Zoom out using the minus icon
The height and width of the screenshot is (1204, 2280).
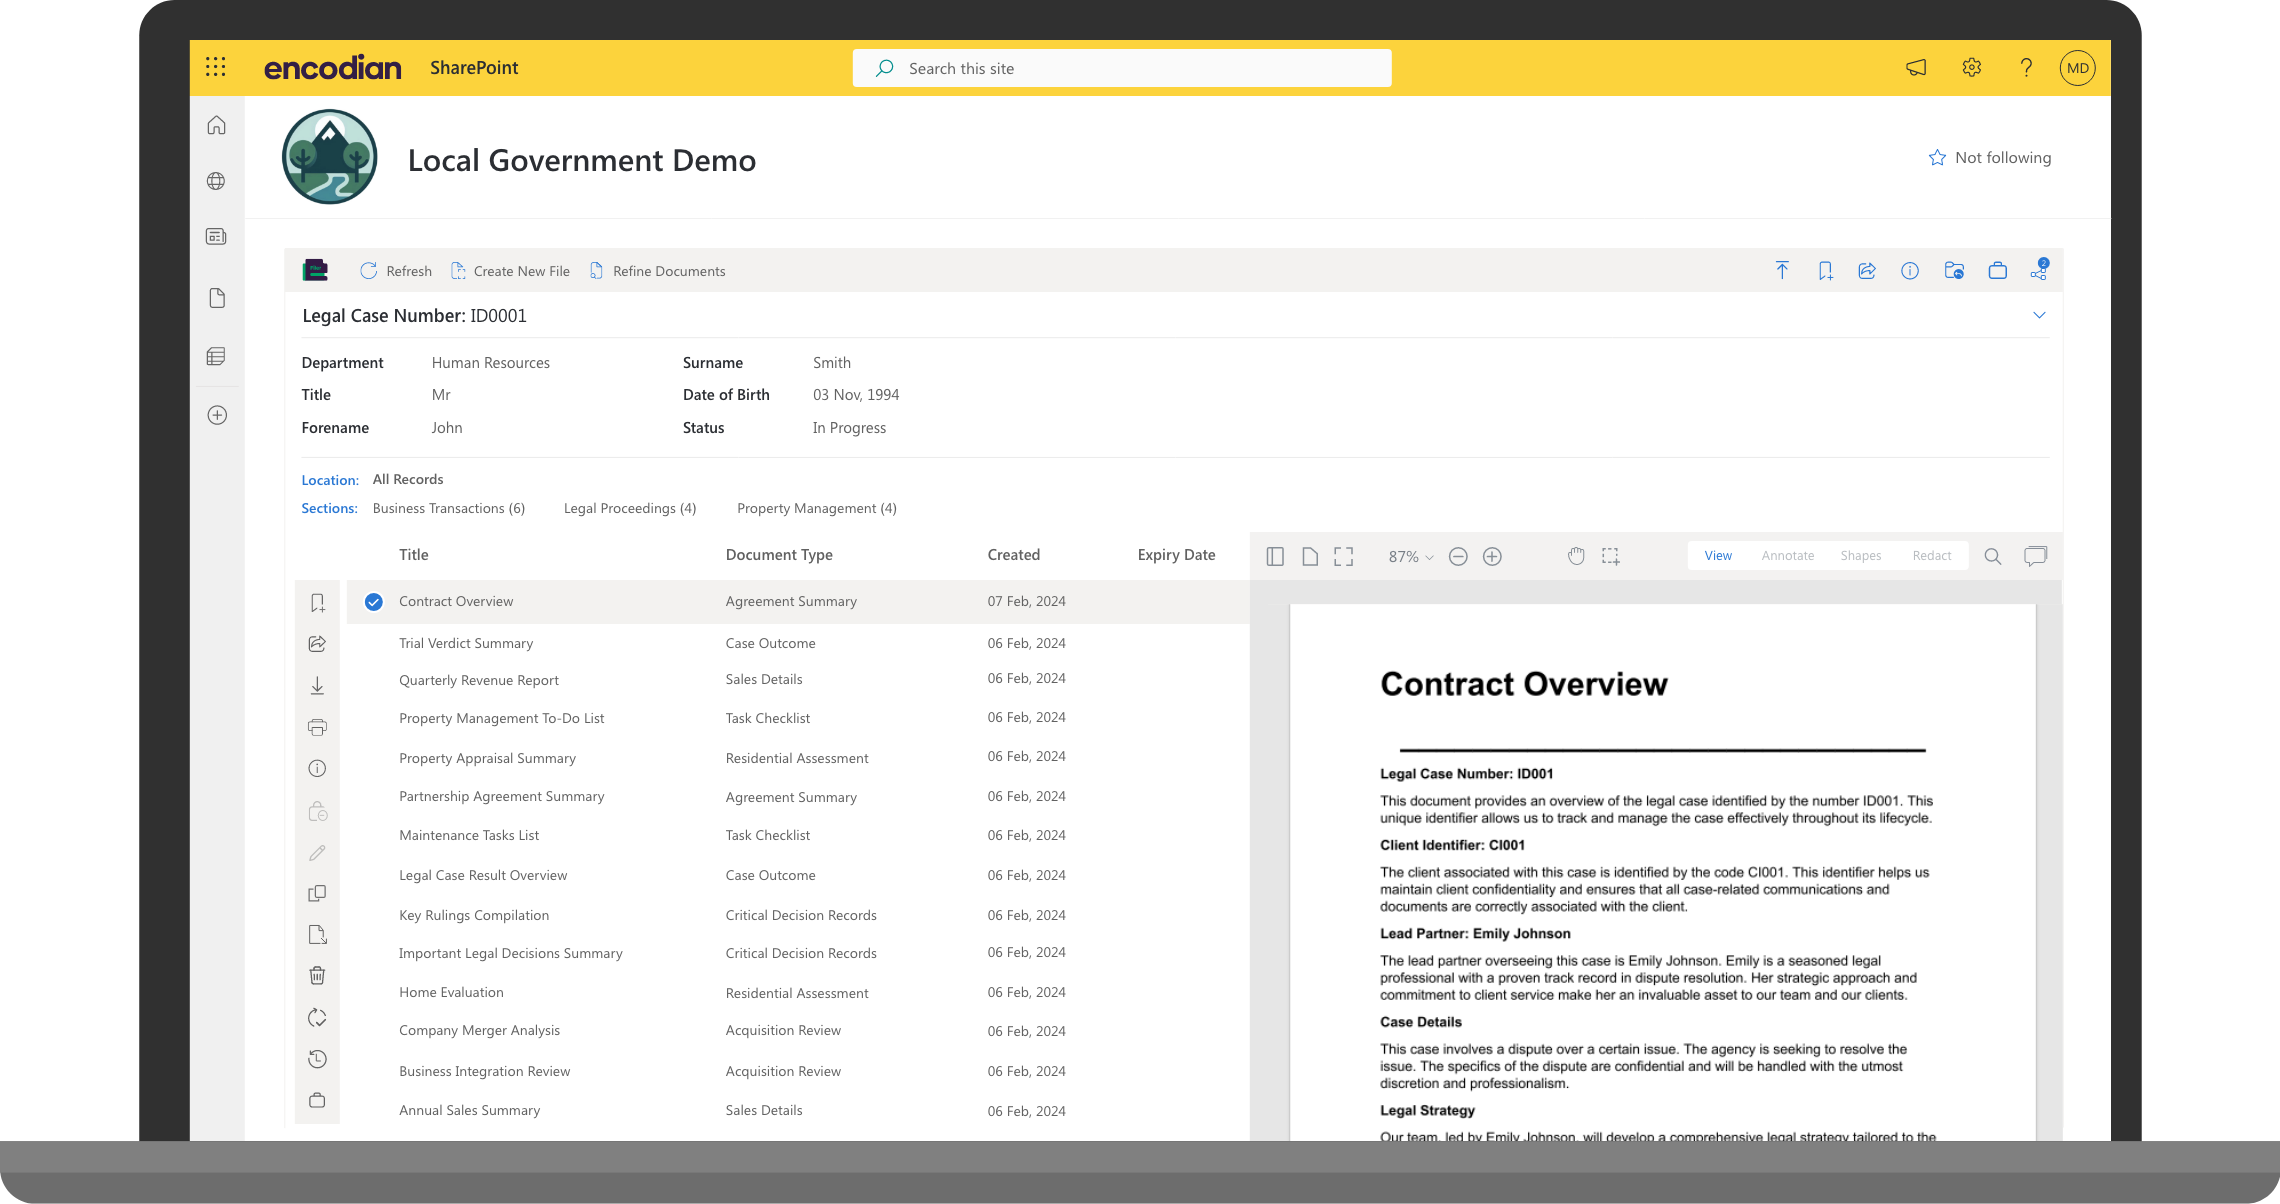pyautogui.click(x=1458, y=556)
